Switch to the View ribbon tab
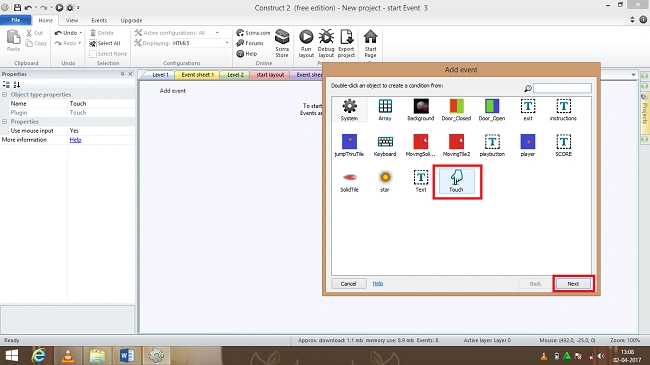650x365 pixels. pos(72,20)
